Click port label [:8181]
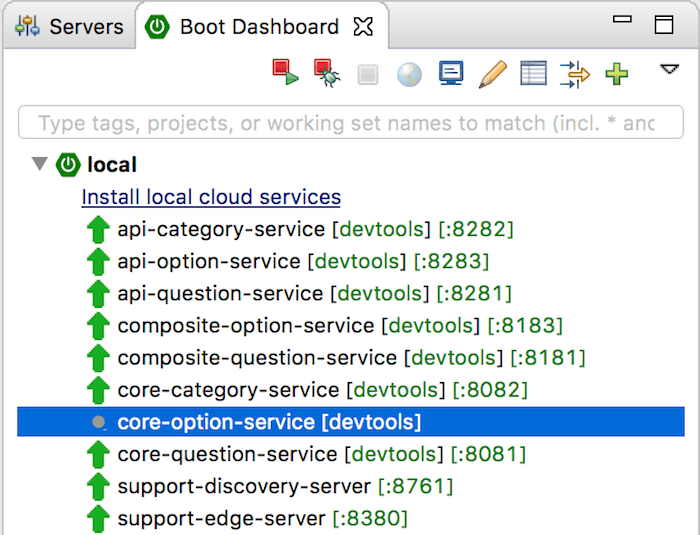Viewport: 700px width, 535px height. click(548, 358)
